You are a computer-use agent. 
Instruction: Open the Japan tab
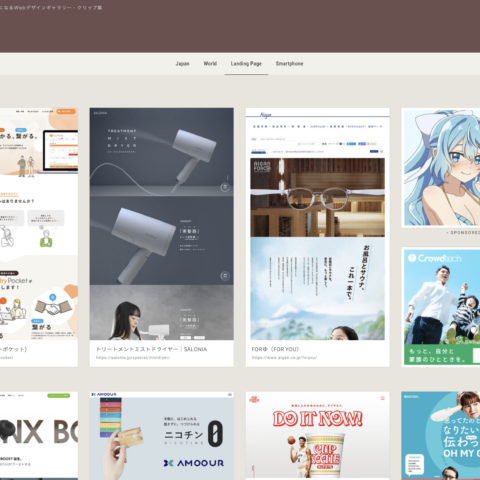182,64
